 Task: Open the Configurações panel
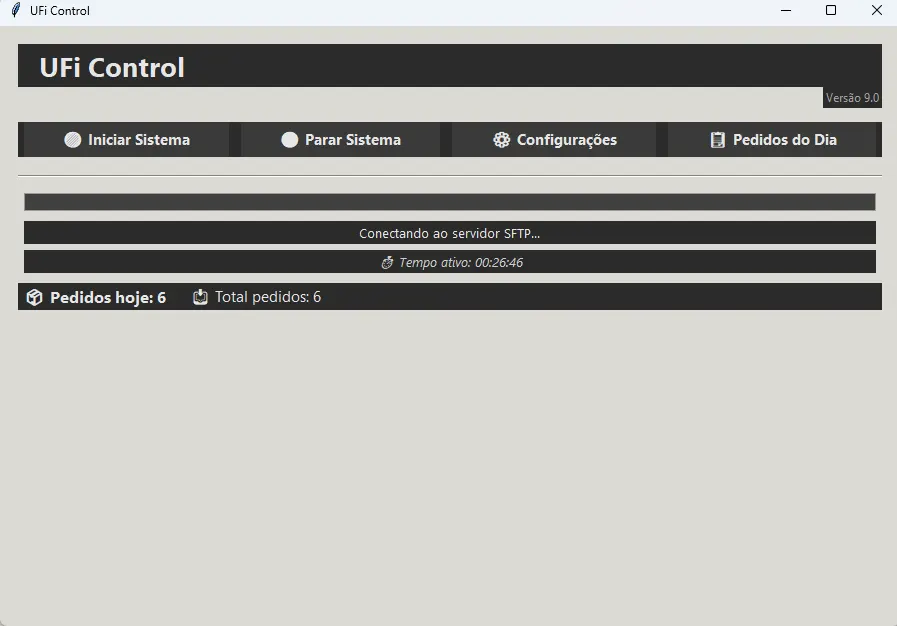[x=554, y=140]
